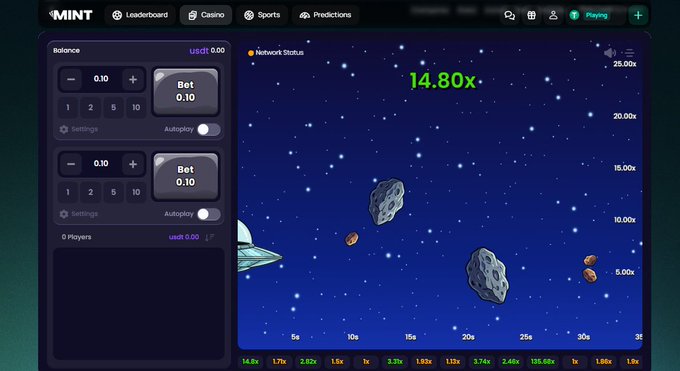
Task: Select preset 2 in first bet panel
Action: click(x=91, y=107)
